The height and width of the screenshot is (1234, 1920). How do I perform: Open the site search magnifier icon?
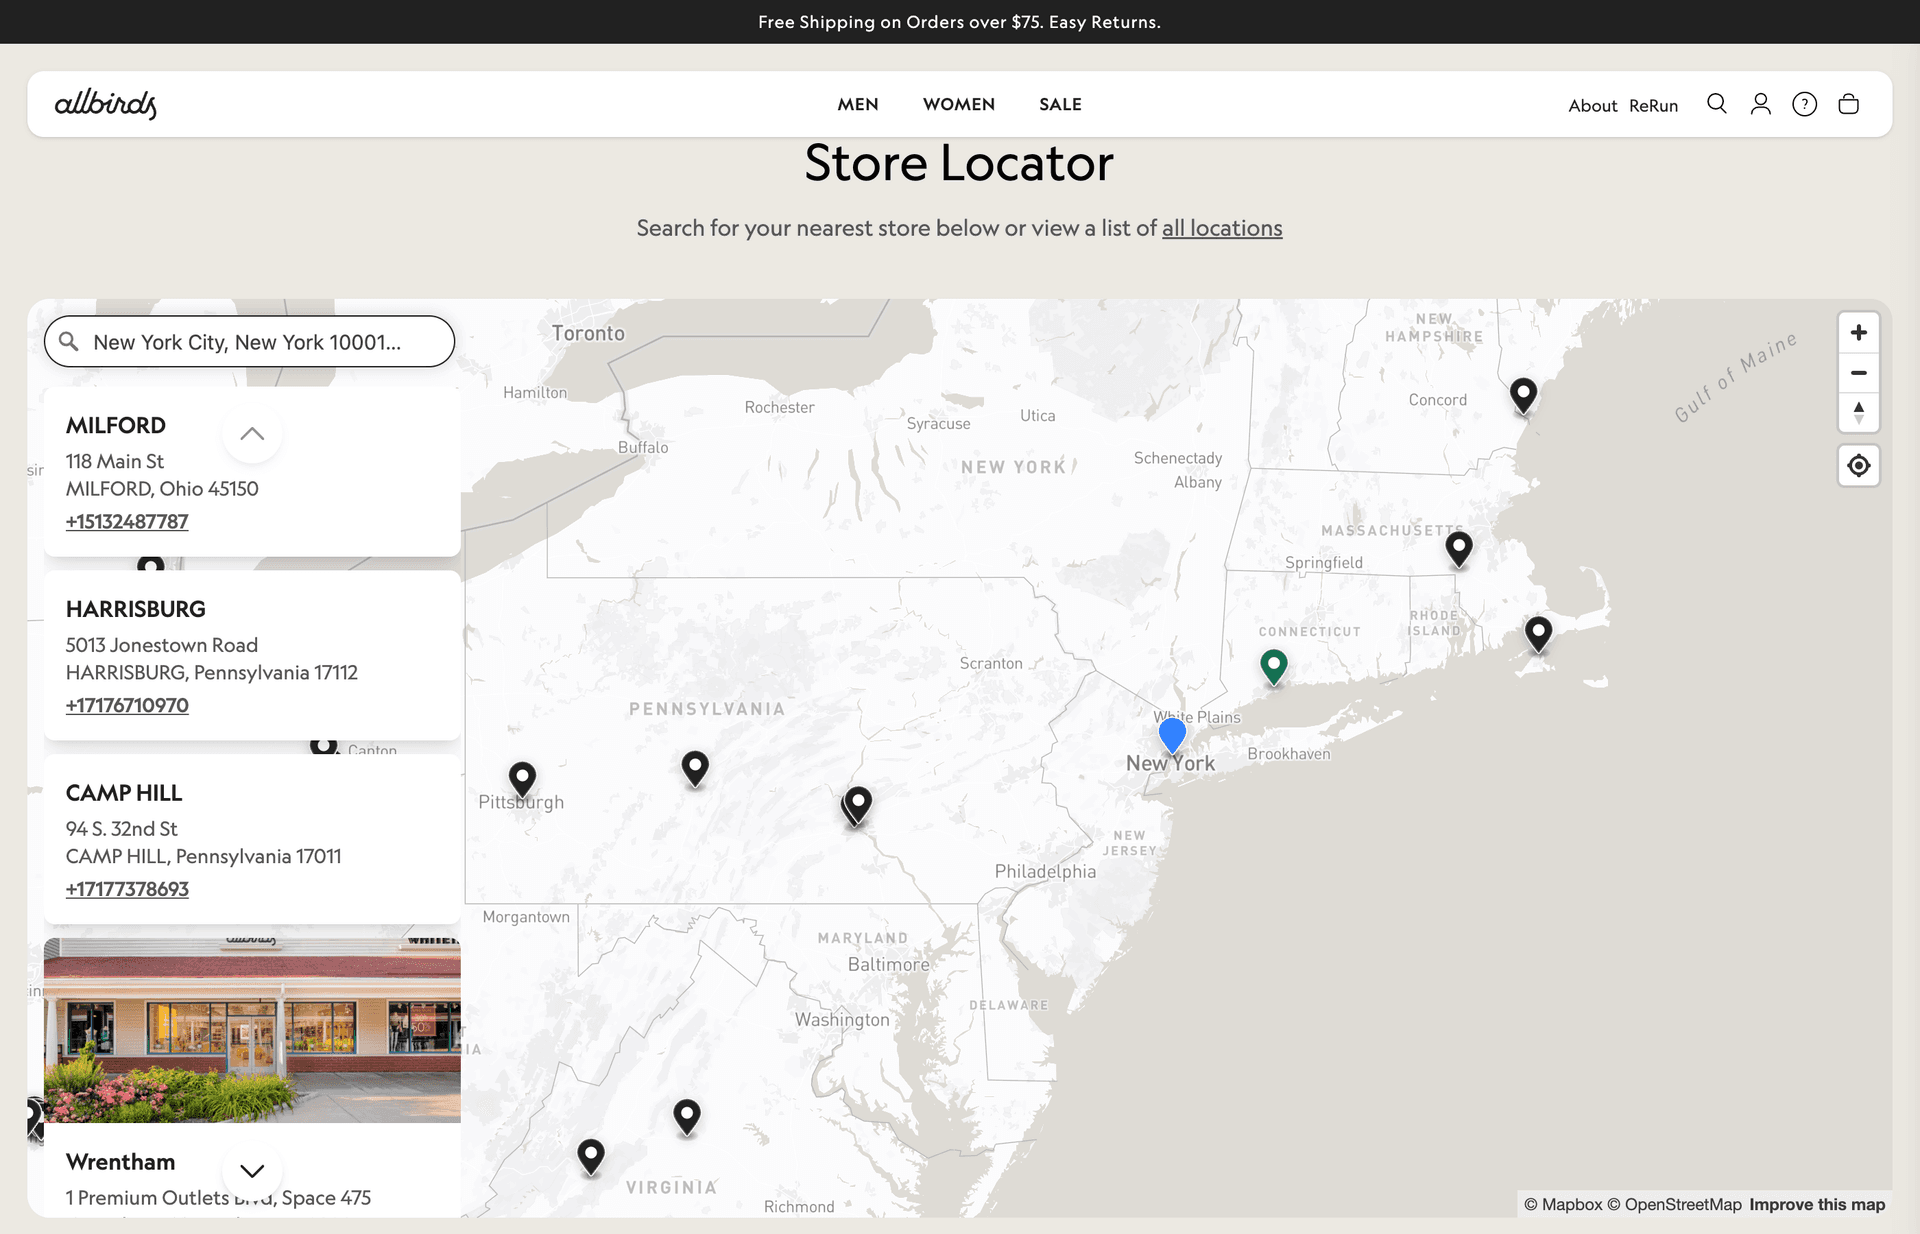pyautogui.click(x=1716, y=104)
